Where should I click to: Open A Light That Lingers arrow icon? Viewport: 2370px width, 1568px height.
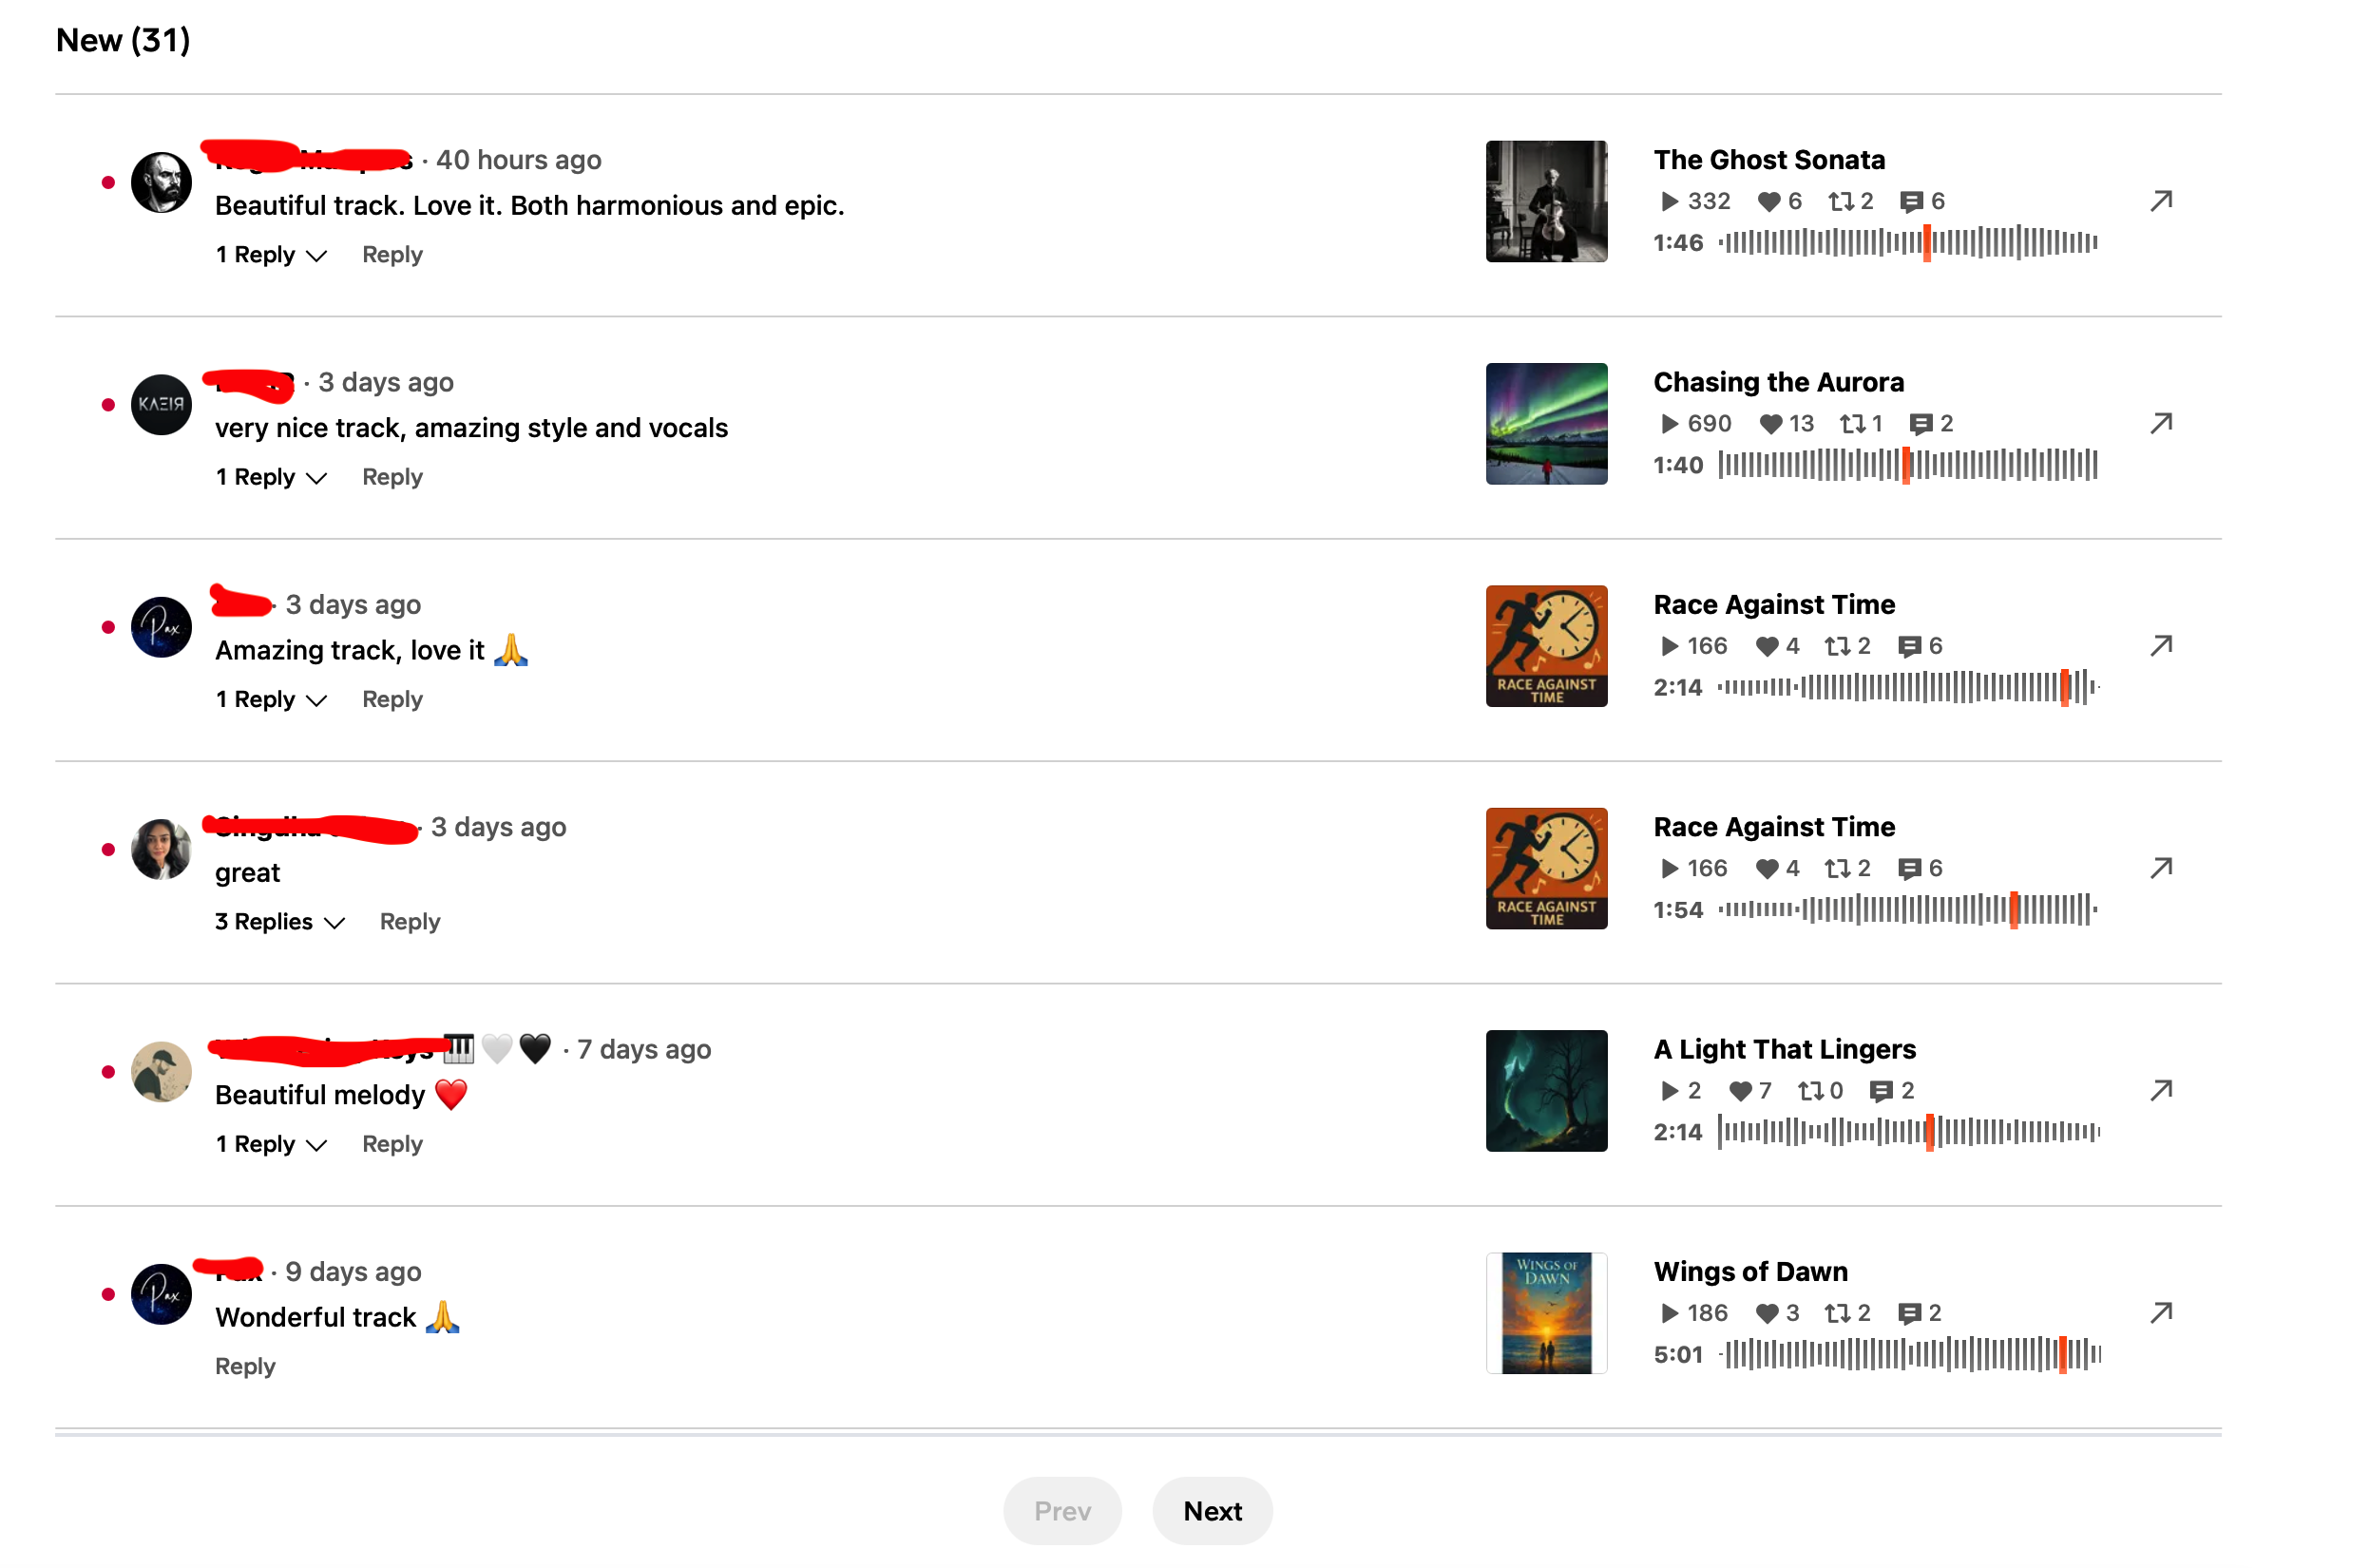[2161, 1090]
